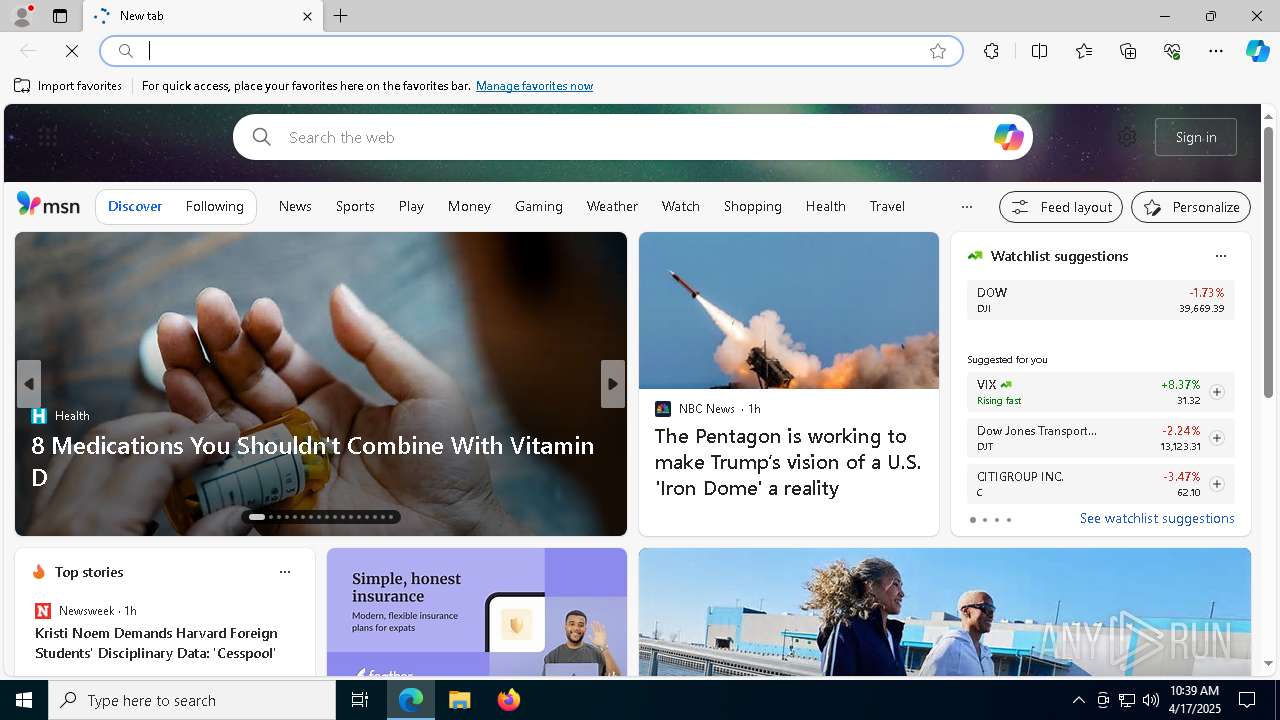This screenshot has height=720, width=1280.
Task: Click the Search the web box
Action: tap(633, 137)
